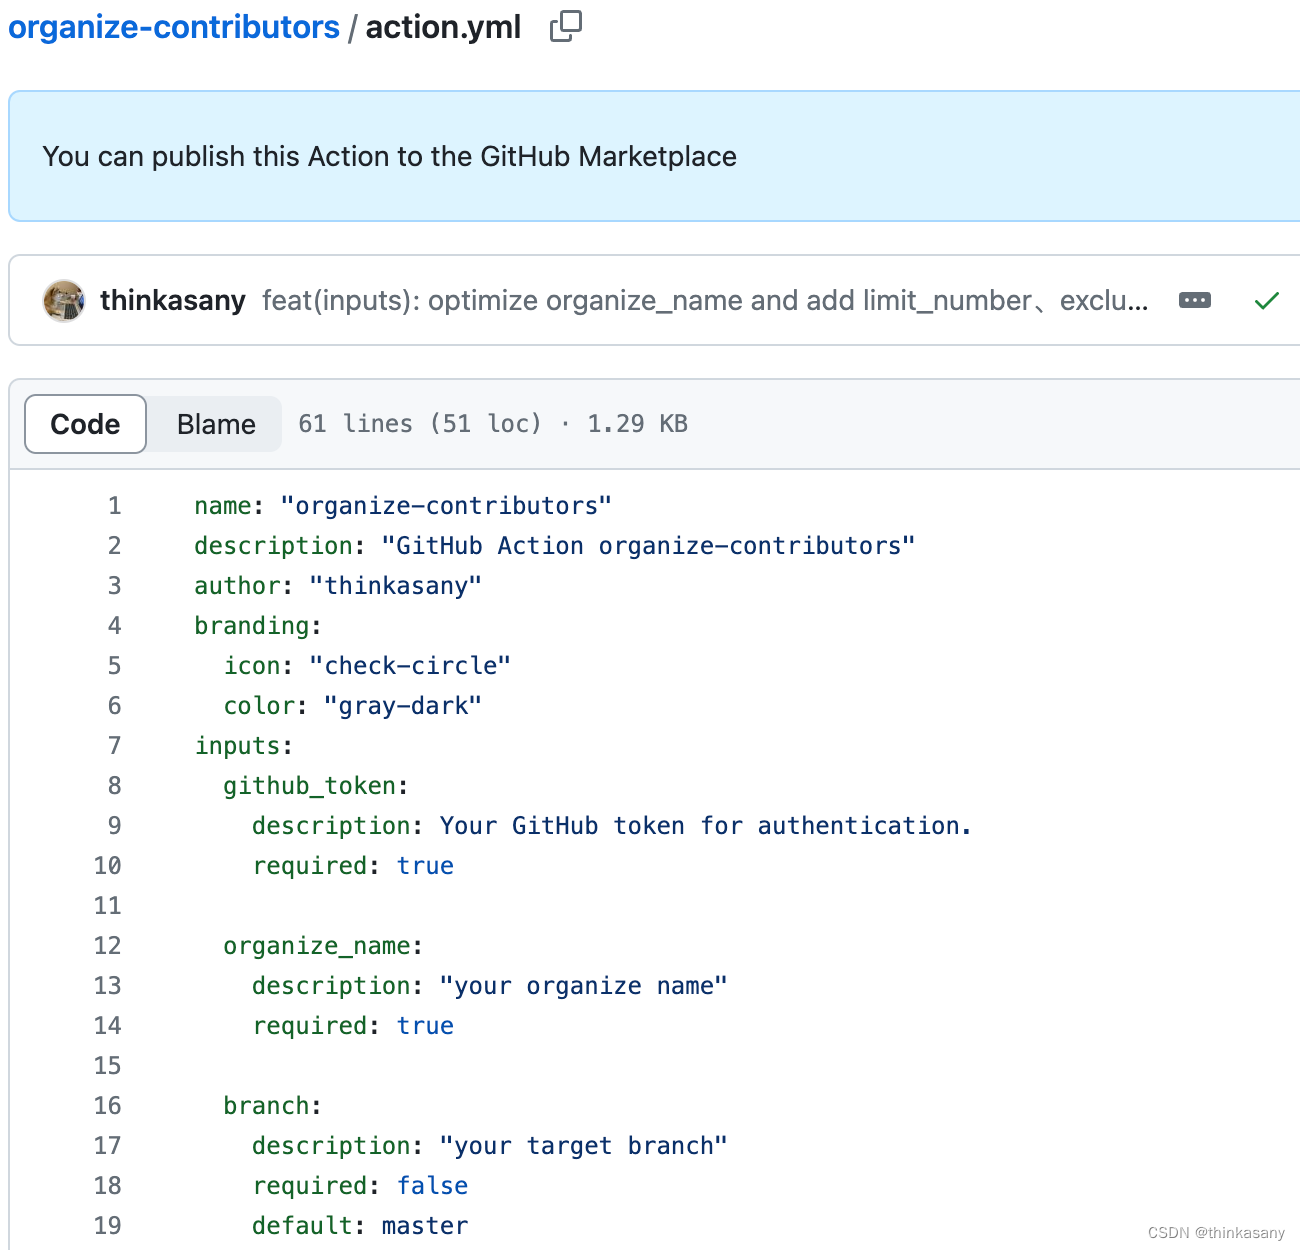Switch to the Code tab
This screenshot has height=1250, width=1300.
click(x=85, y=424)
